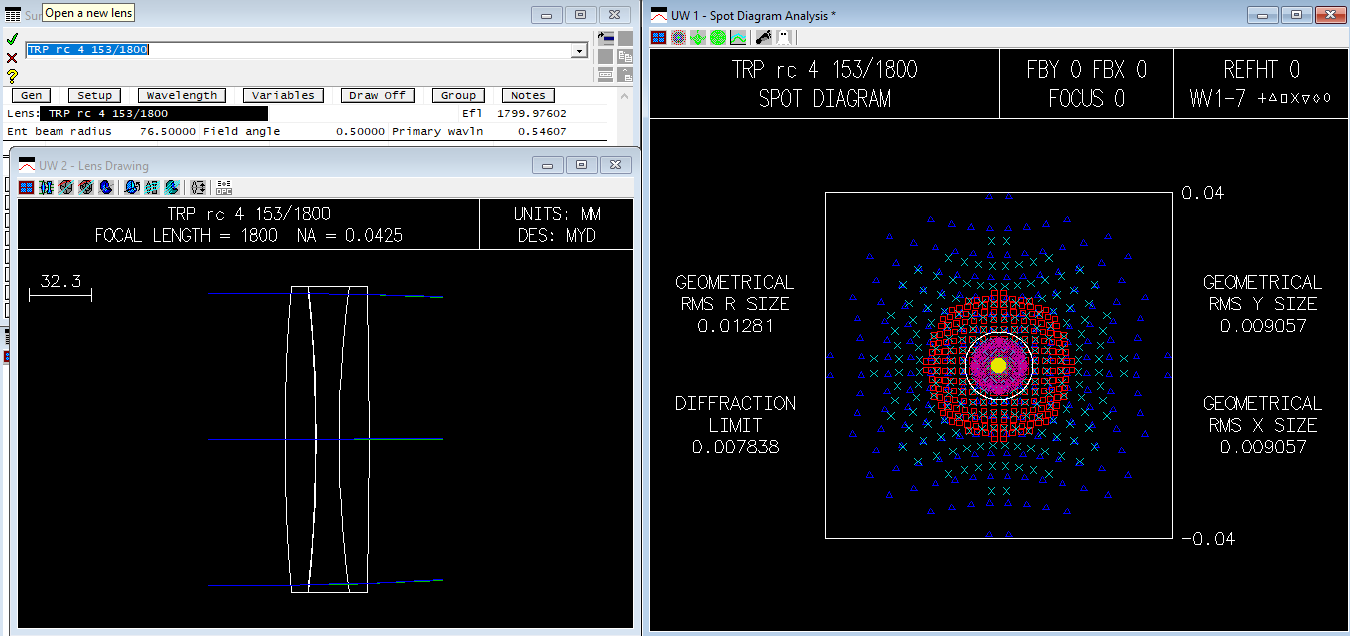Expand the lens name command dropdown arrow
This screenshot has width=1350, height=636.
pos(579,51)
